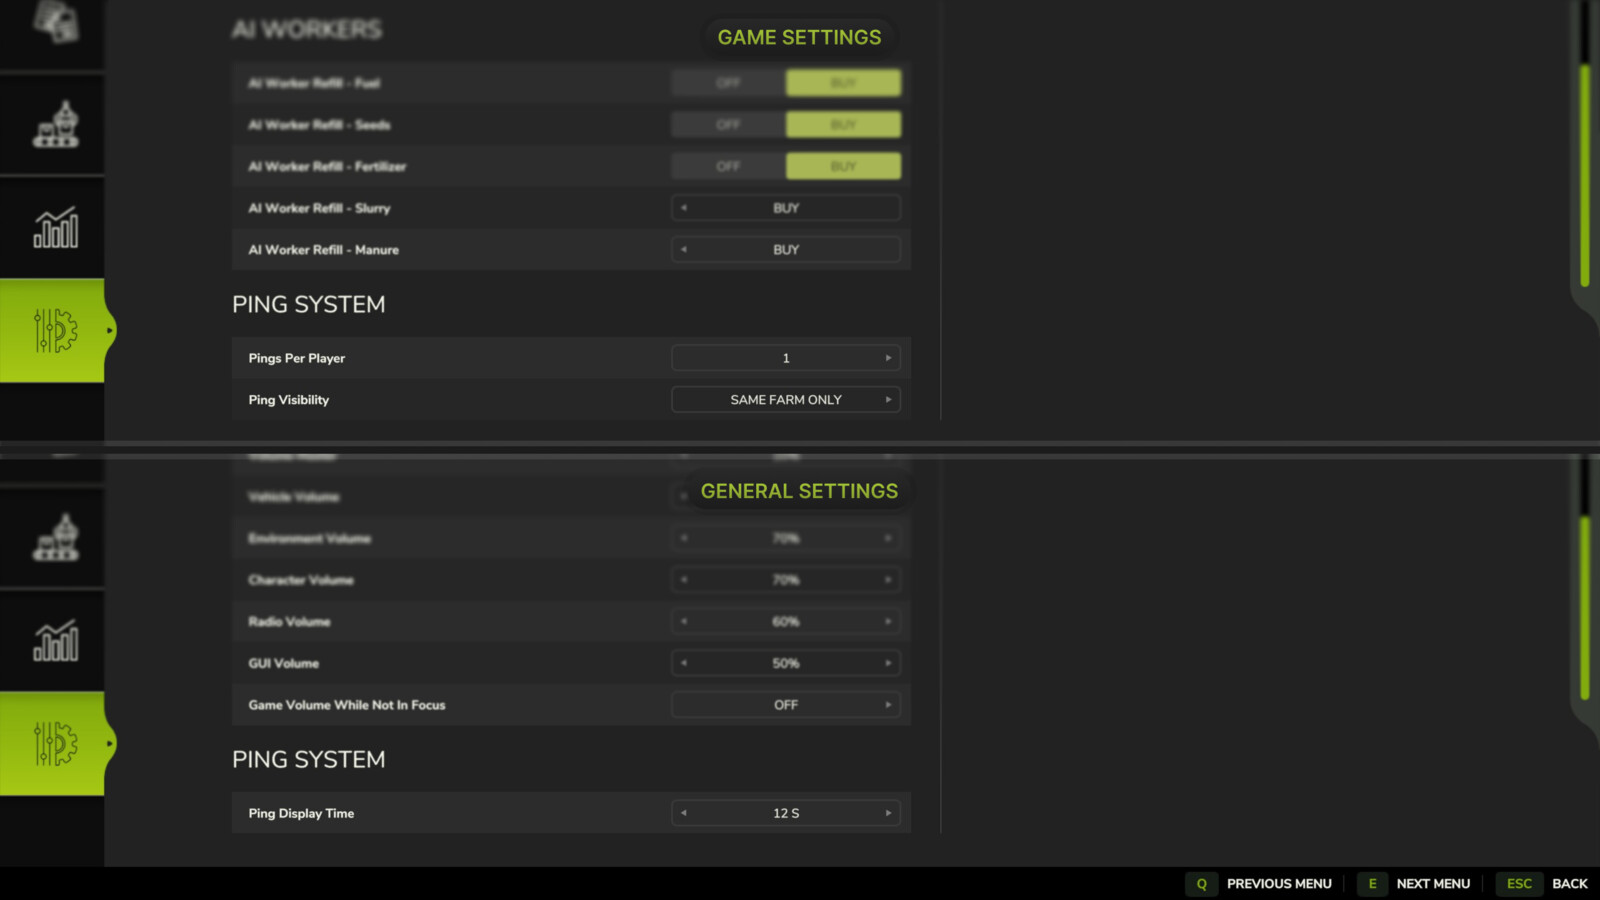This screenshot has width=1600, height=900.
Task: Select the Radio Volume 60% value
Action: (x=786, y=622)
